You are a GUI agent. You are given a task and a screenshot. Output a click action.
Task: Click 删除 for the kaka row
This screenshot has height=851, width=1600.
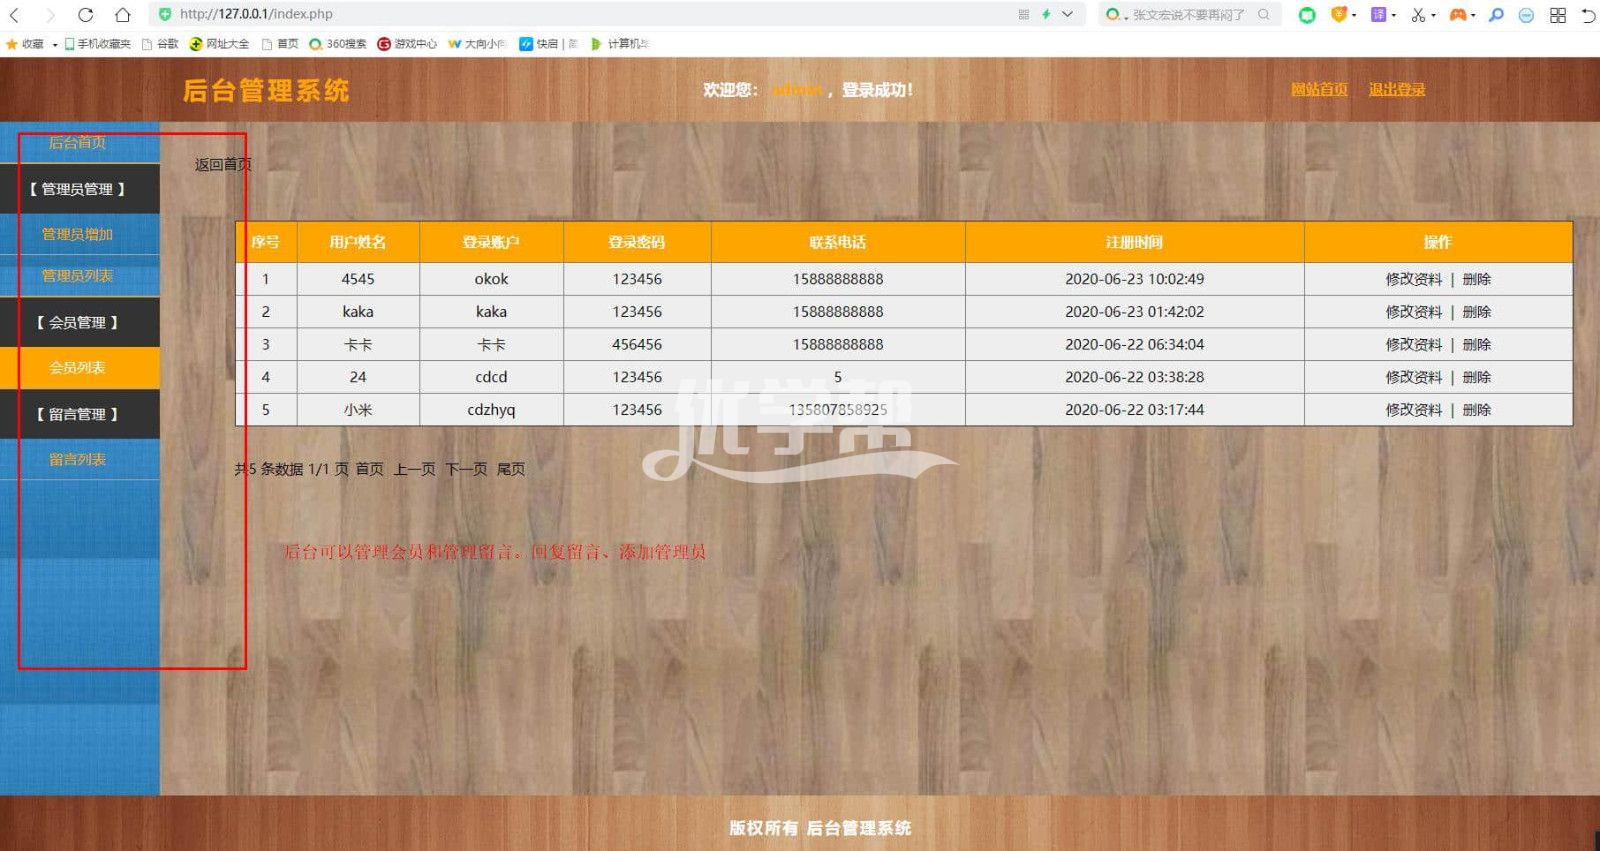pyautogui.click(x=1476, y=312)
